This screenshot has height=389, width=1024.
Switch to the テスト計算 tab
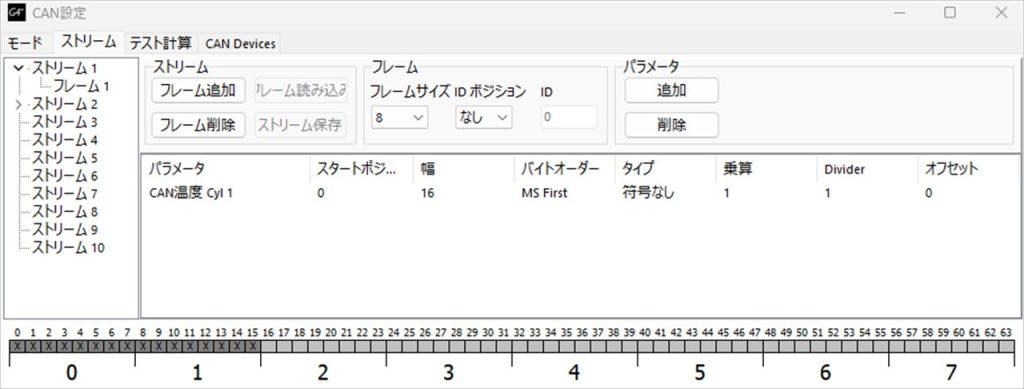(160, 43)
